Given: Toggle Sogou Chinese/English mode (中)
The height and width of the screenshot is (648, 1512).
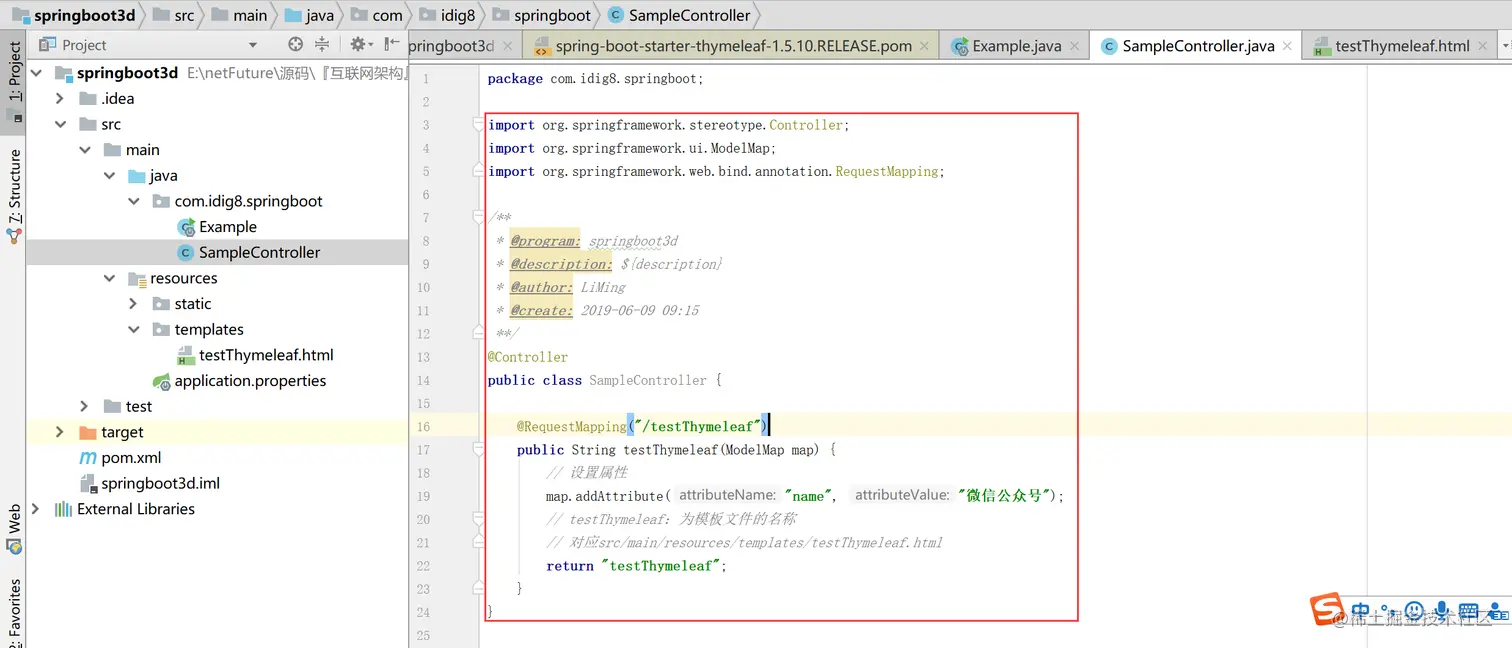Looking at the screenshot, I should point(1360,611).
